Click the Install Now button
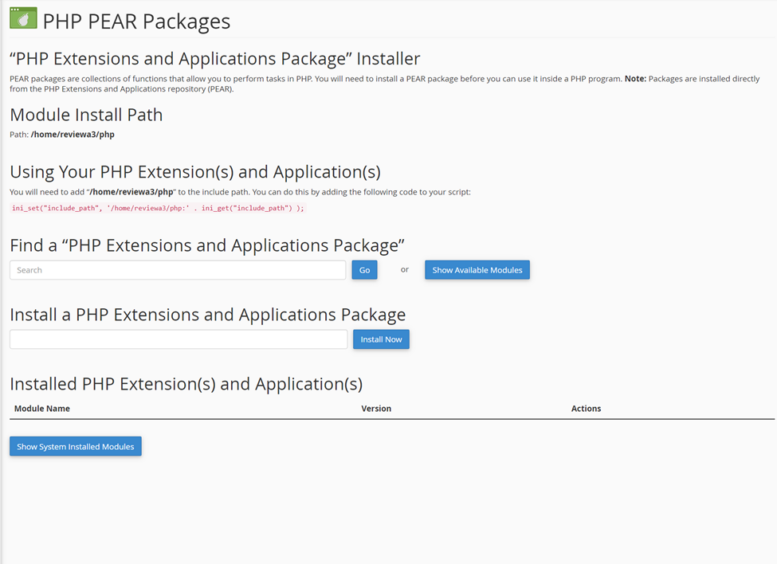The height and width of the screenshot is (564, 777). pyautogui.click(x=381, y=339)
